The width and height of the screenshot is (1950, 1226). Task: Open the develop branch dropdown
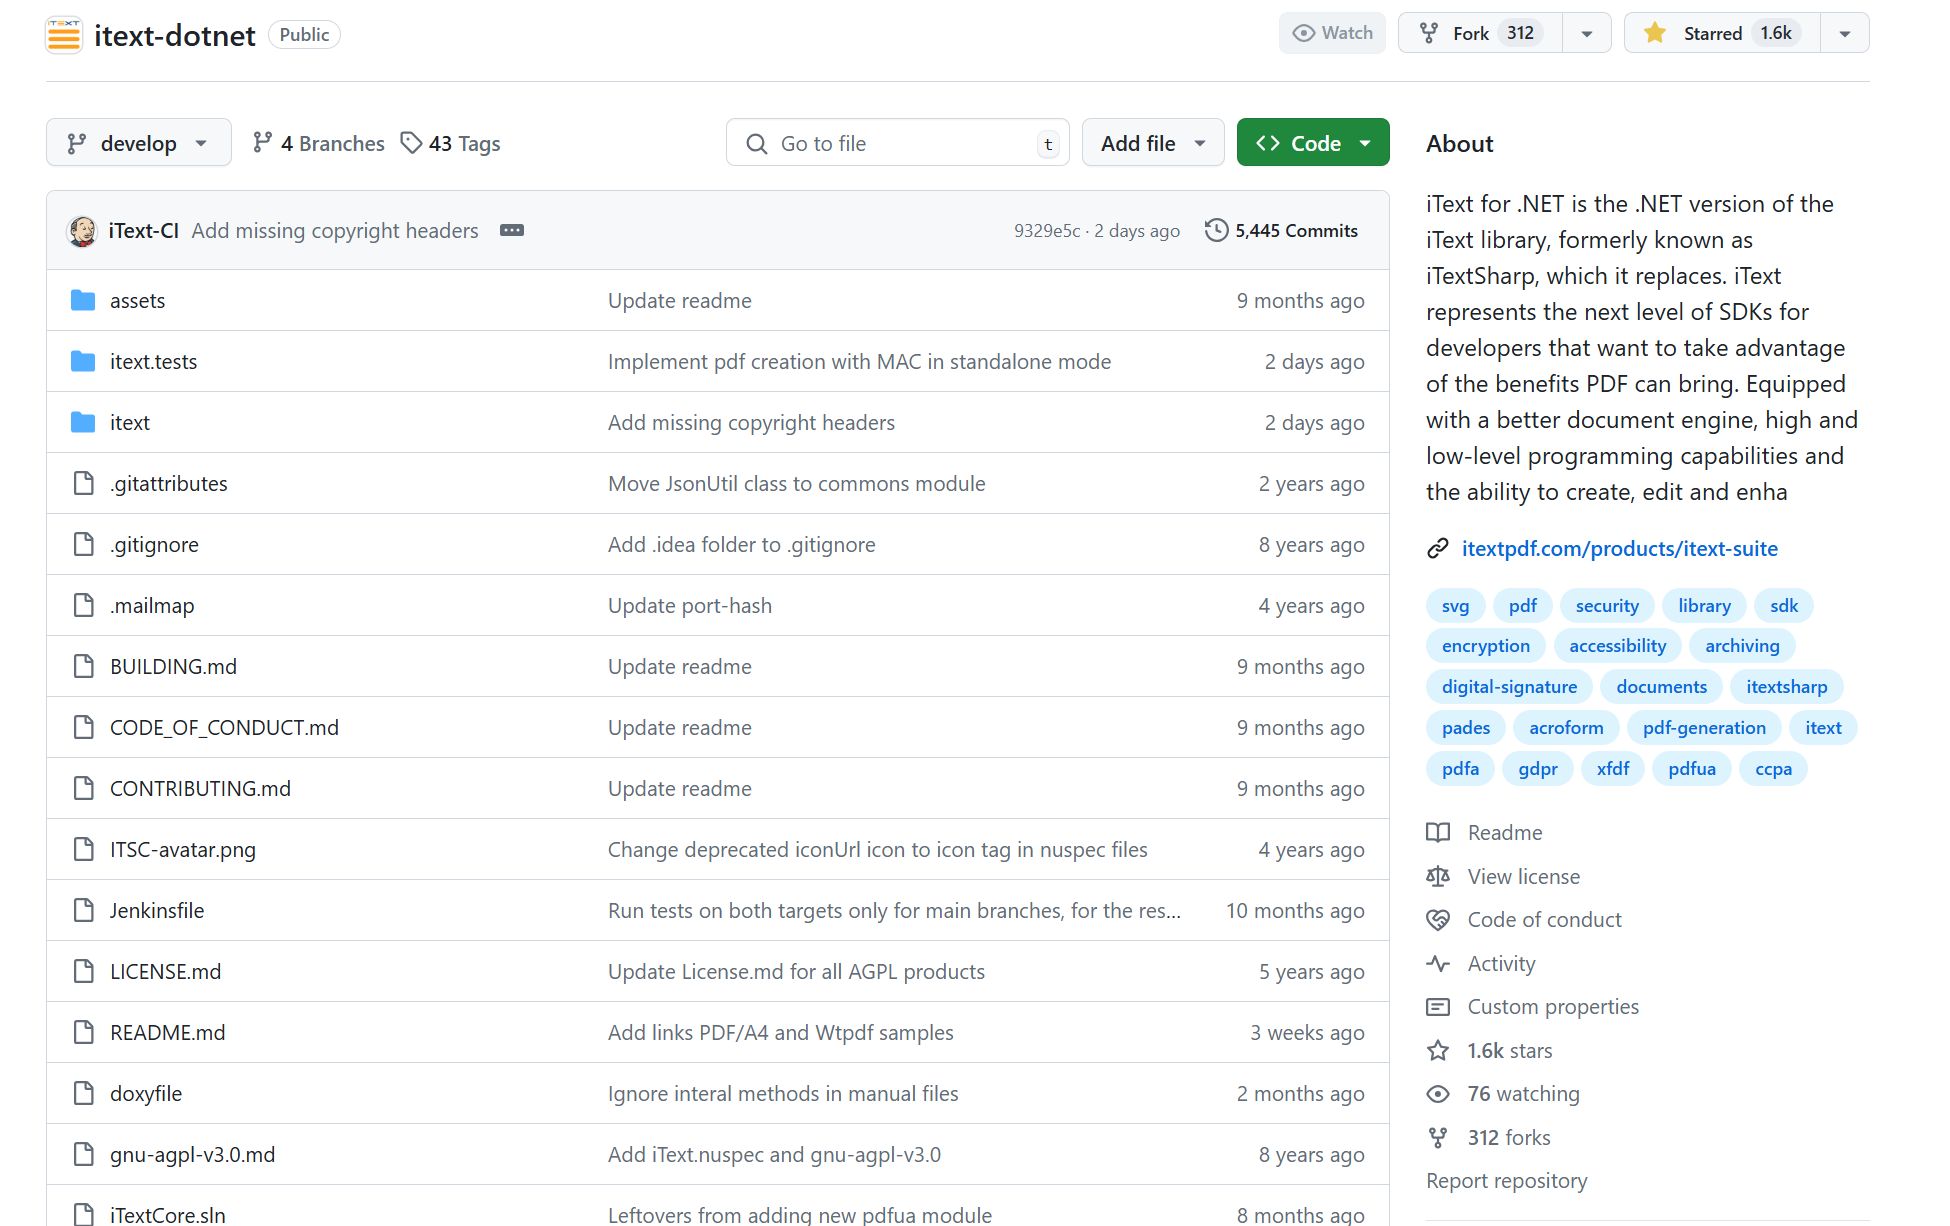click(x=138, y=143)
